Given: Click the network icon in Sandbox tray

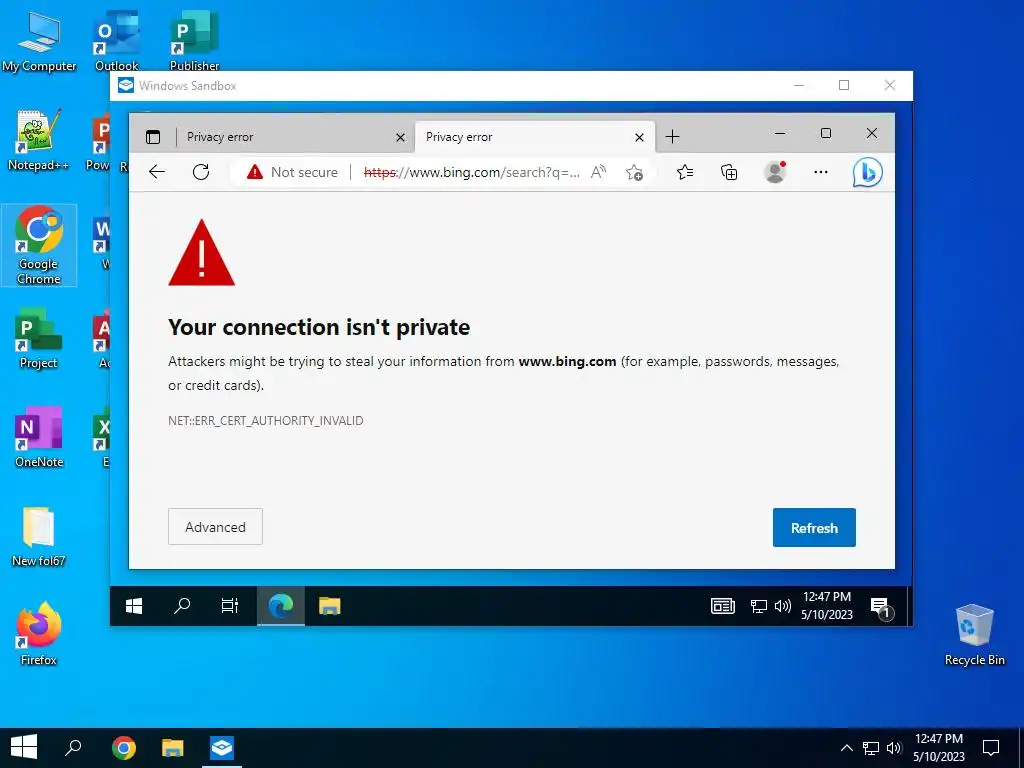Looking at the screenshot, I should tap(758, 607).
